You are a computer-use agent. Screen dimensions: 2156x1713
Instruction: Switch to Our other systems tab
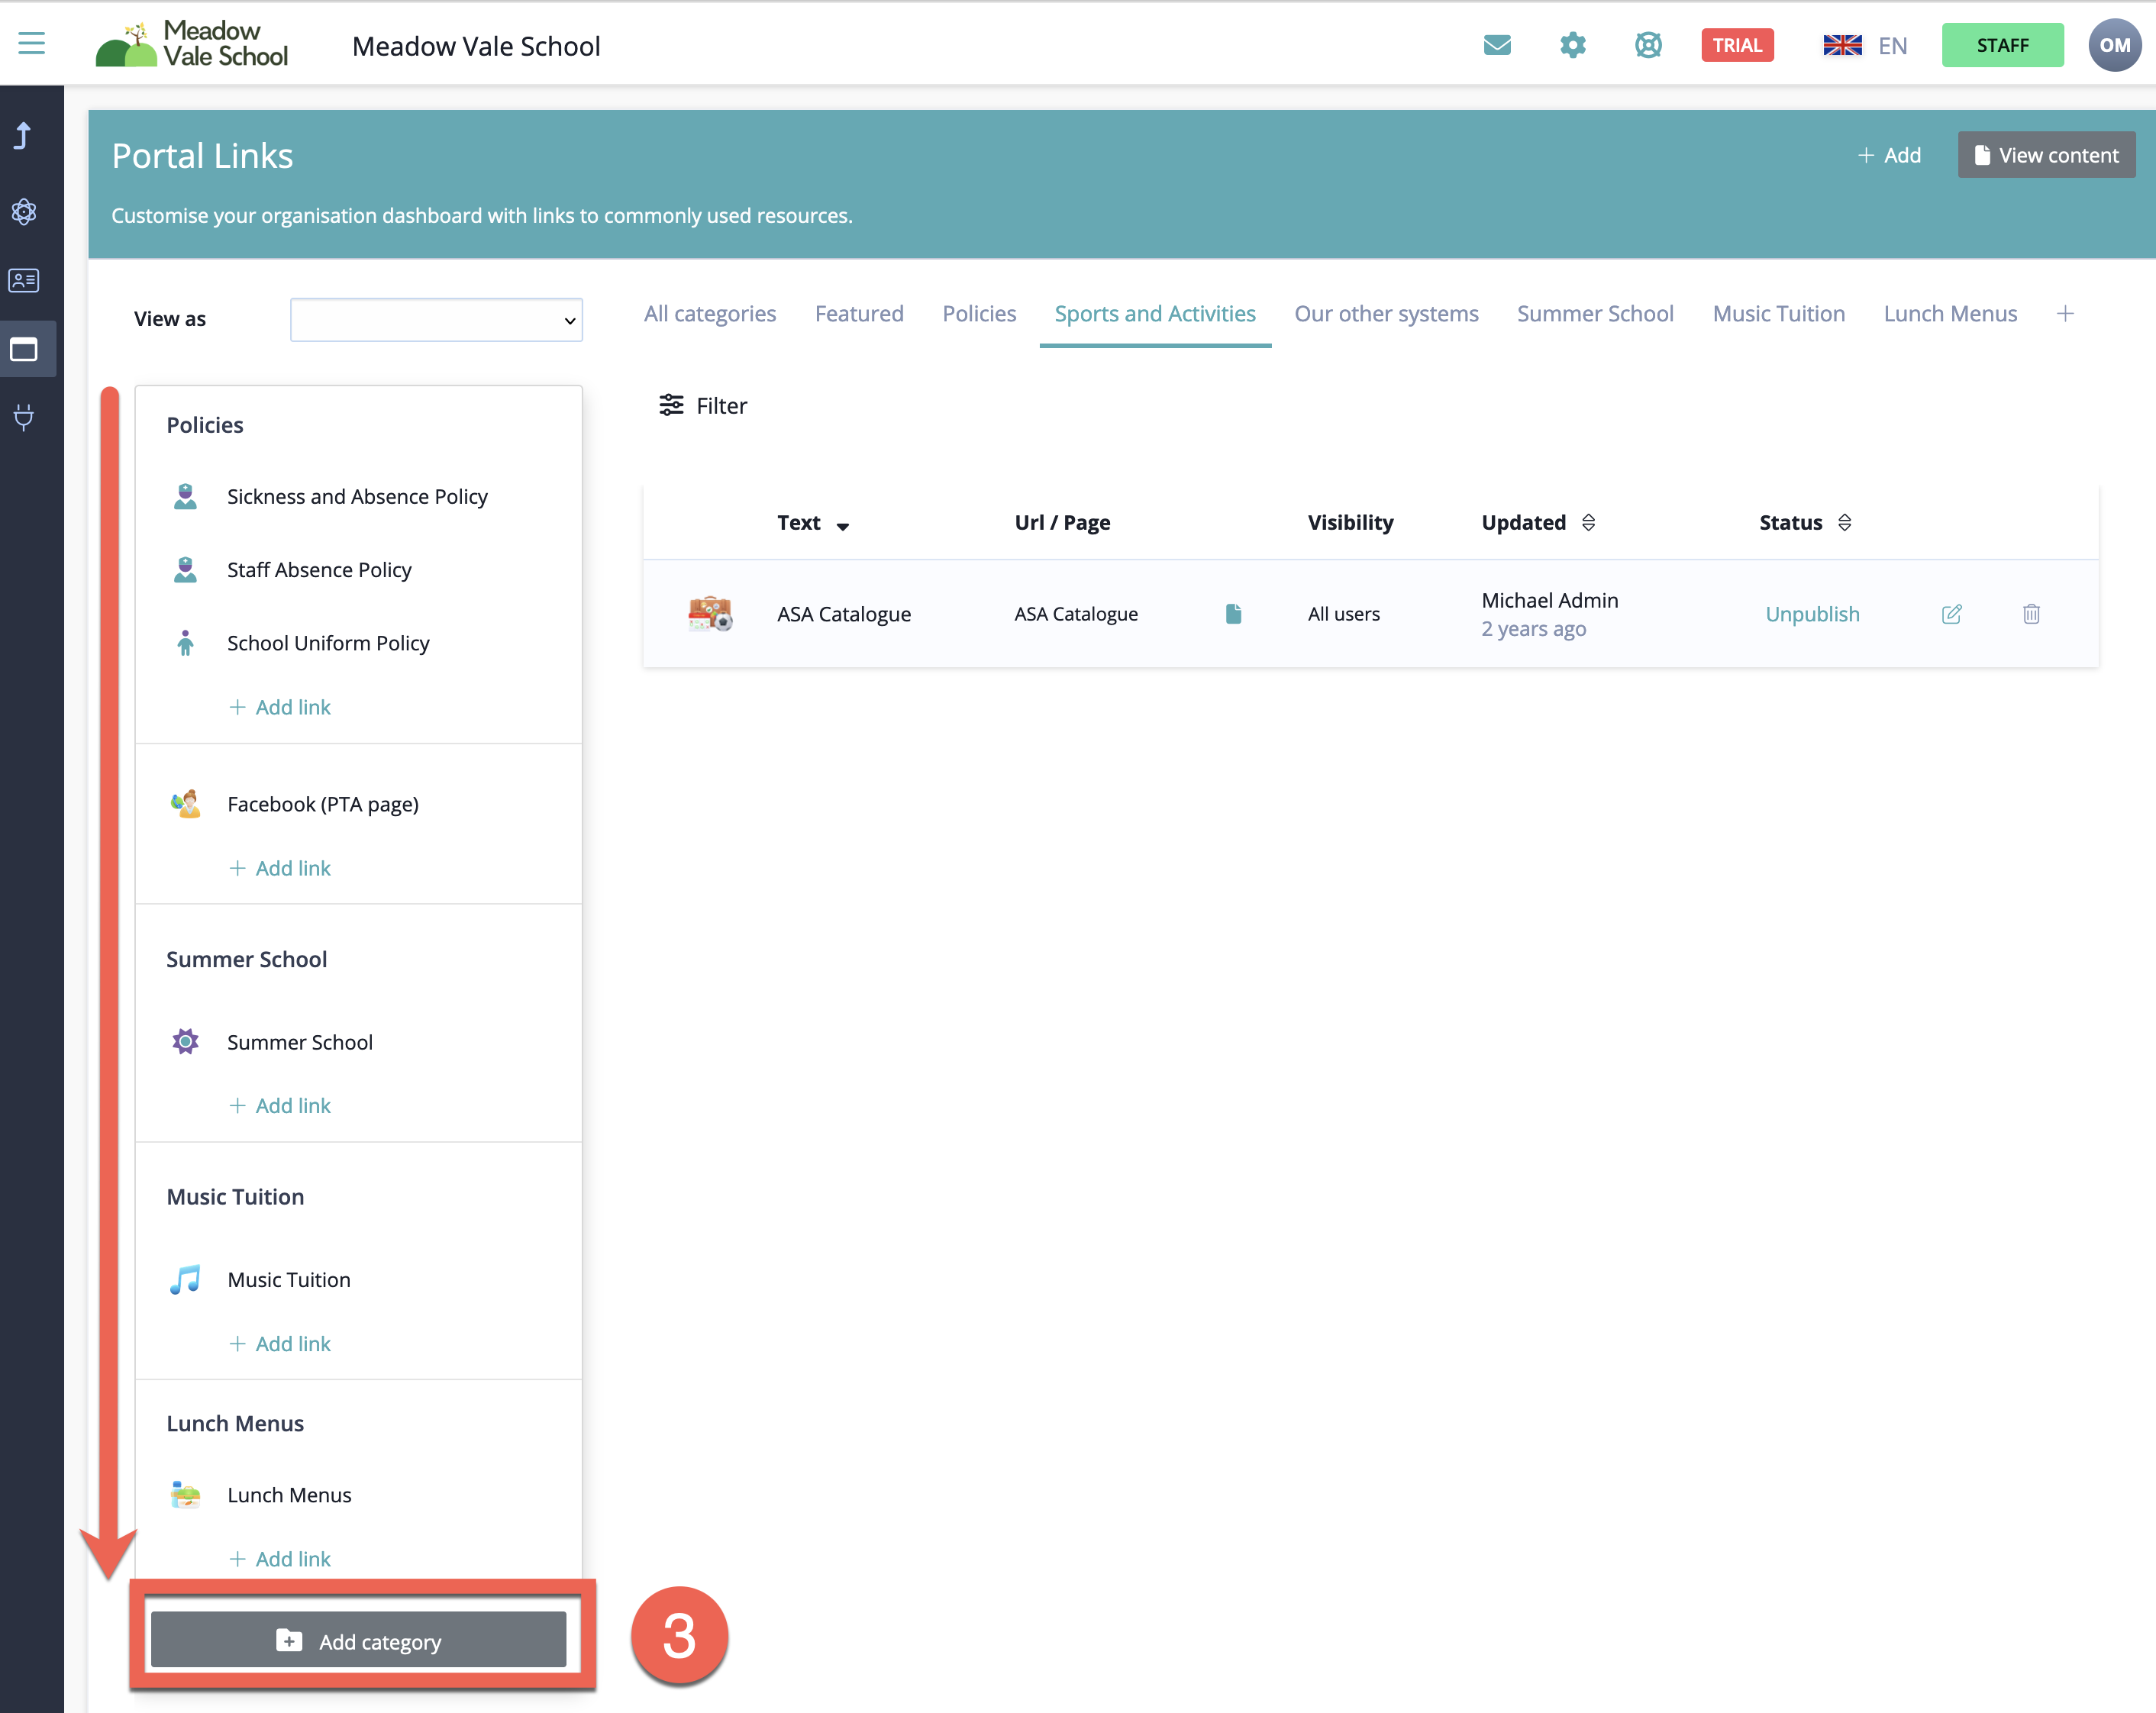pyautogui.click(x=1386, y=313)
